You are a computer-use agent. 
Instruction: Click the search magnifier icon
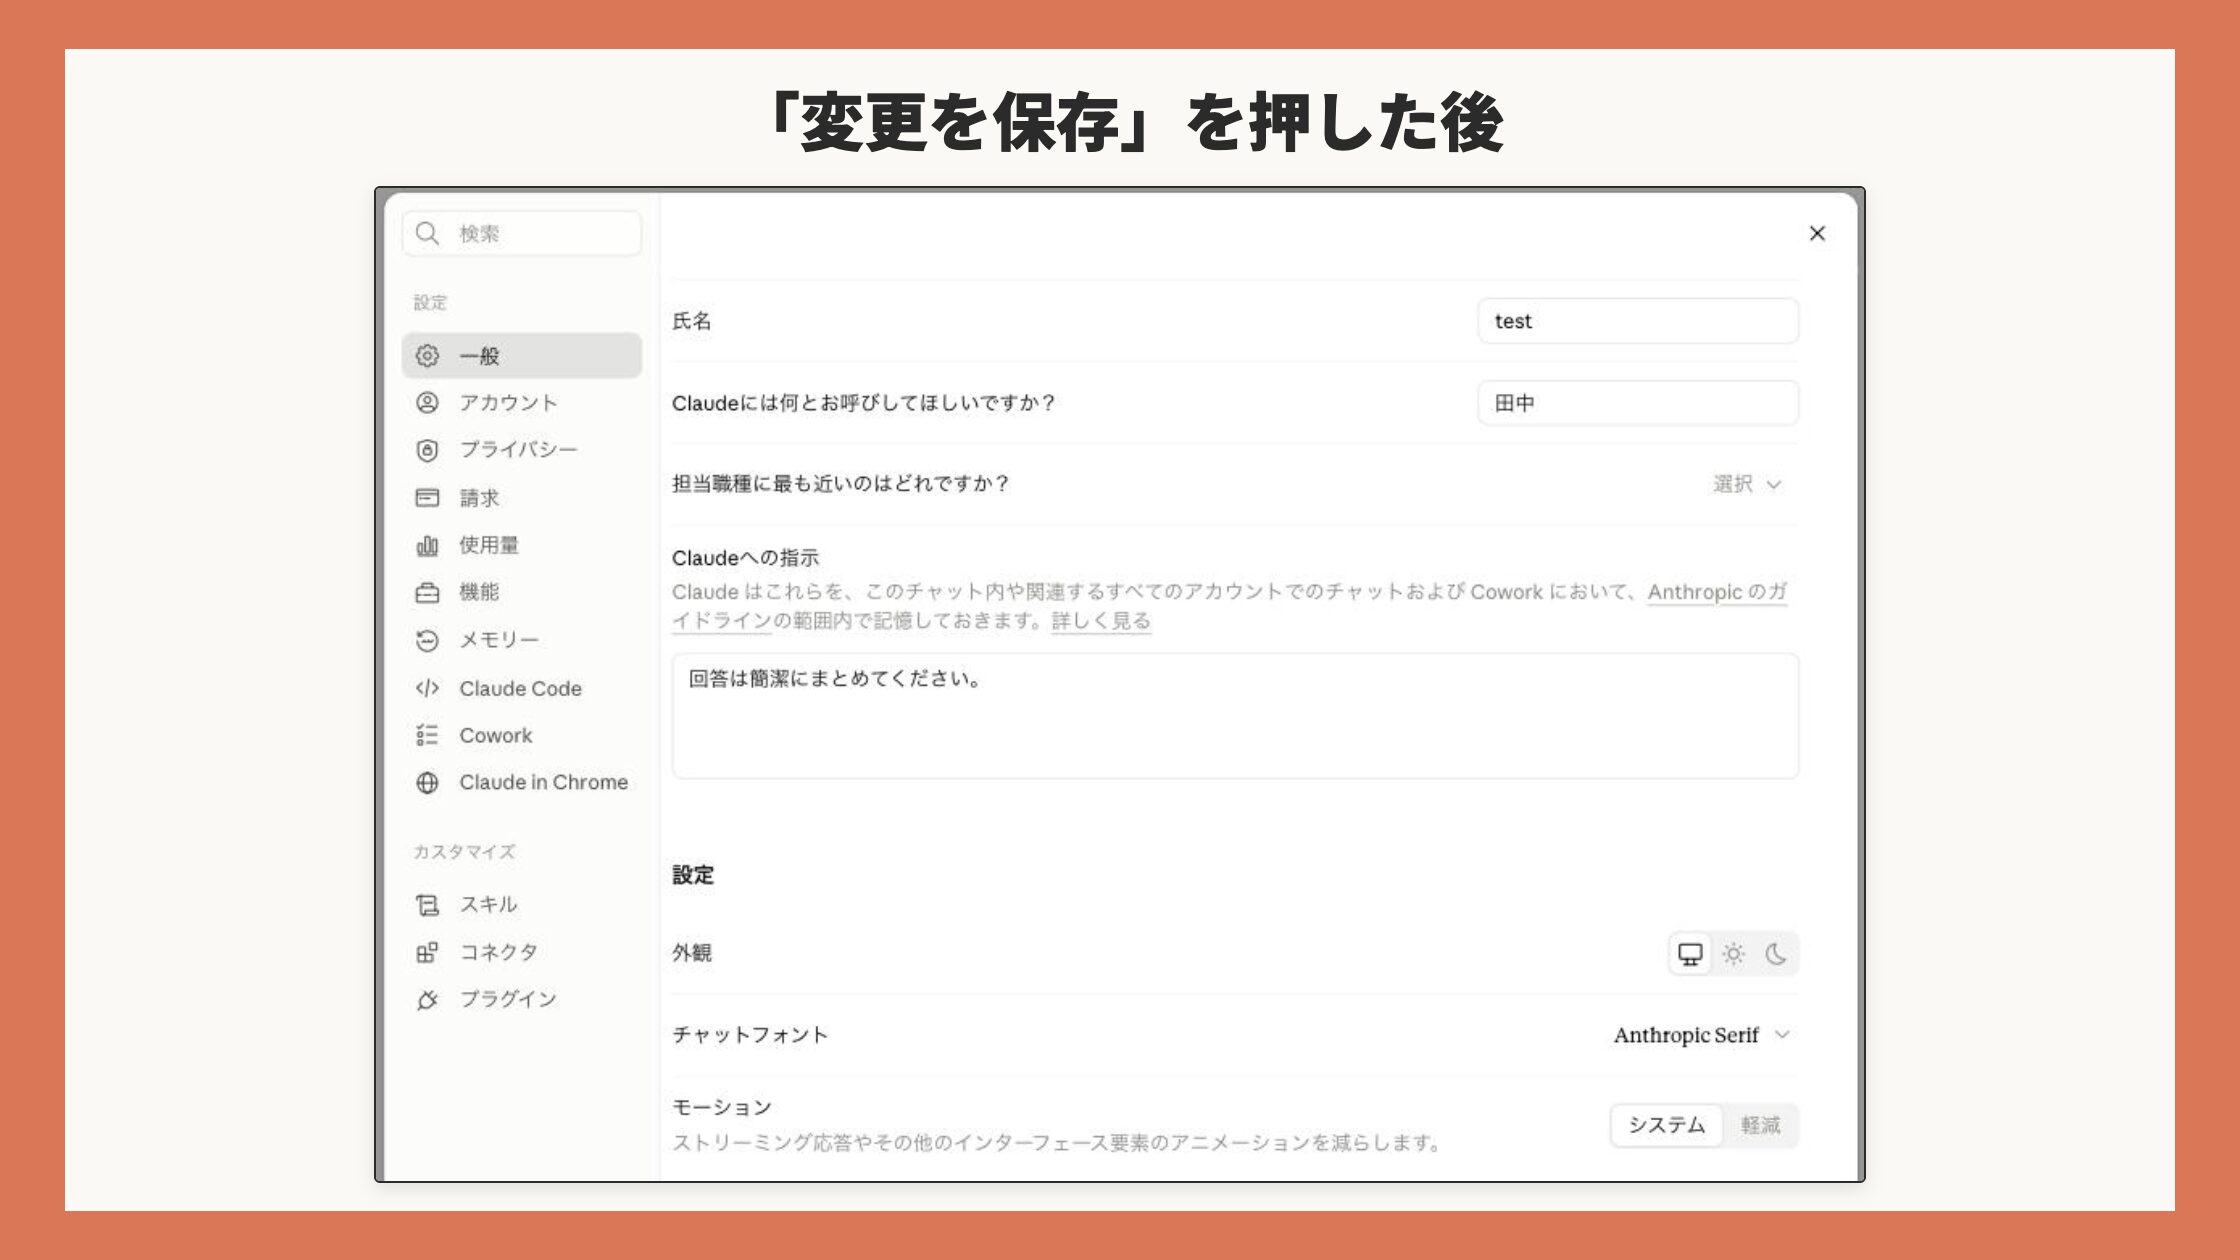[427, 233]
